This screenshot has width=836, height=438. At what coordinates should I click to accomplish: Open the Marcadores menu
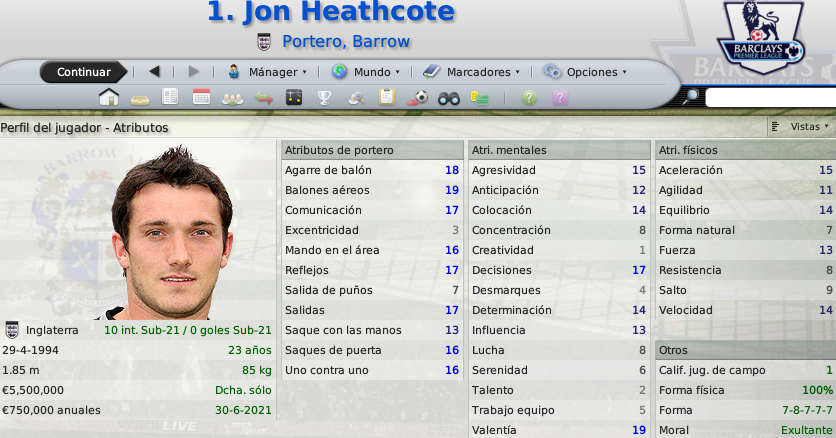click(471, 72)
